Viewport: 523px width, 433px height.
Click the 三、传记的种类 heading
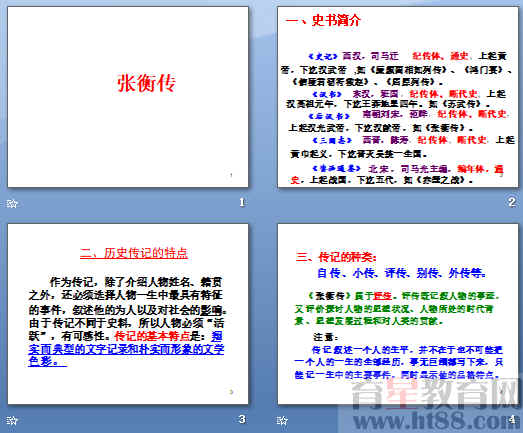336,257
